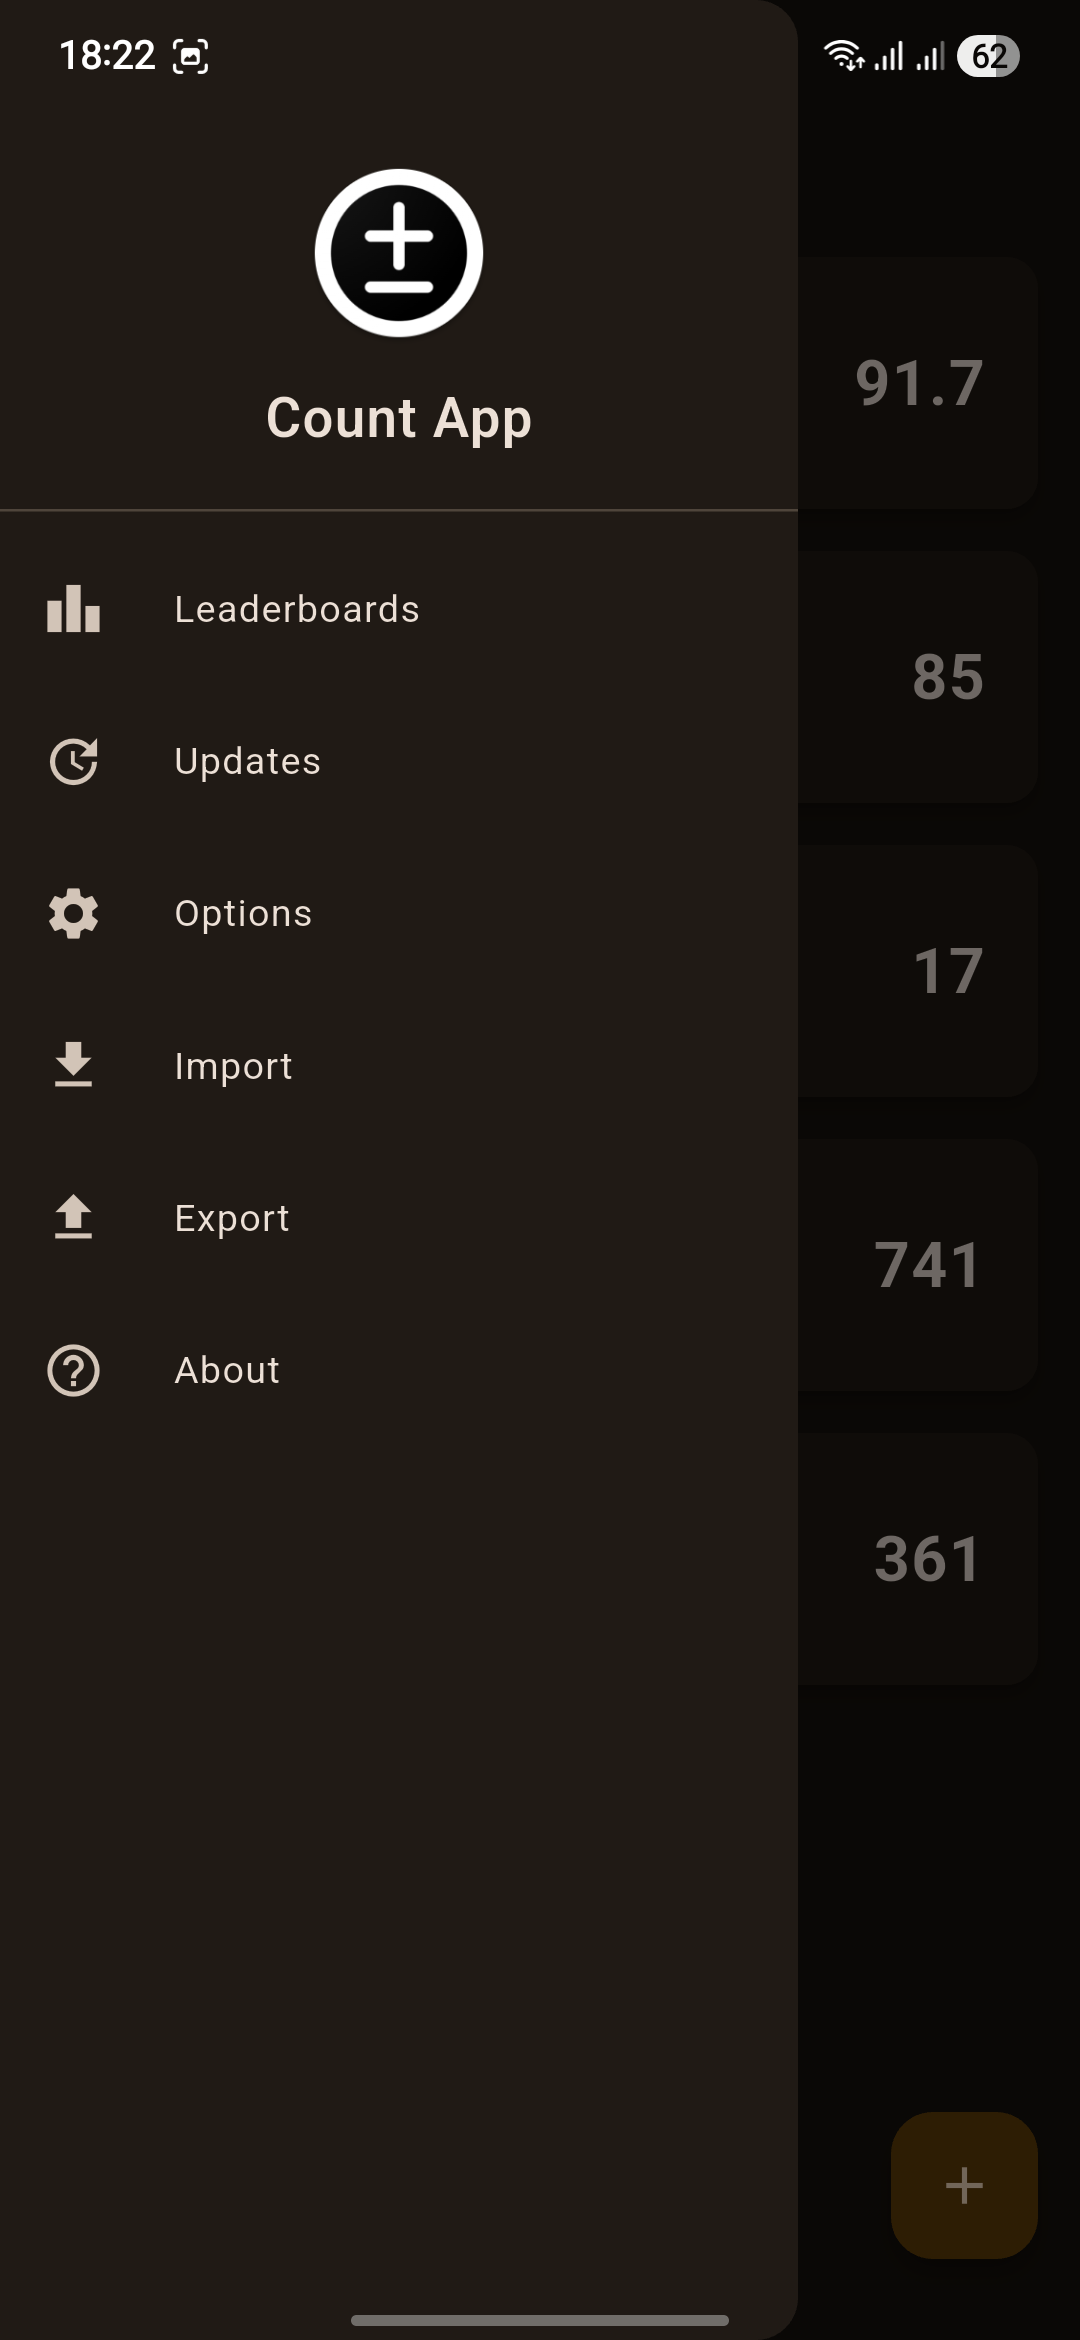This screenshot has height=2340, width=1080.
Task: Open the Updates menu entry
Action: [x=247, y=762]
